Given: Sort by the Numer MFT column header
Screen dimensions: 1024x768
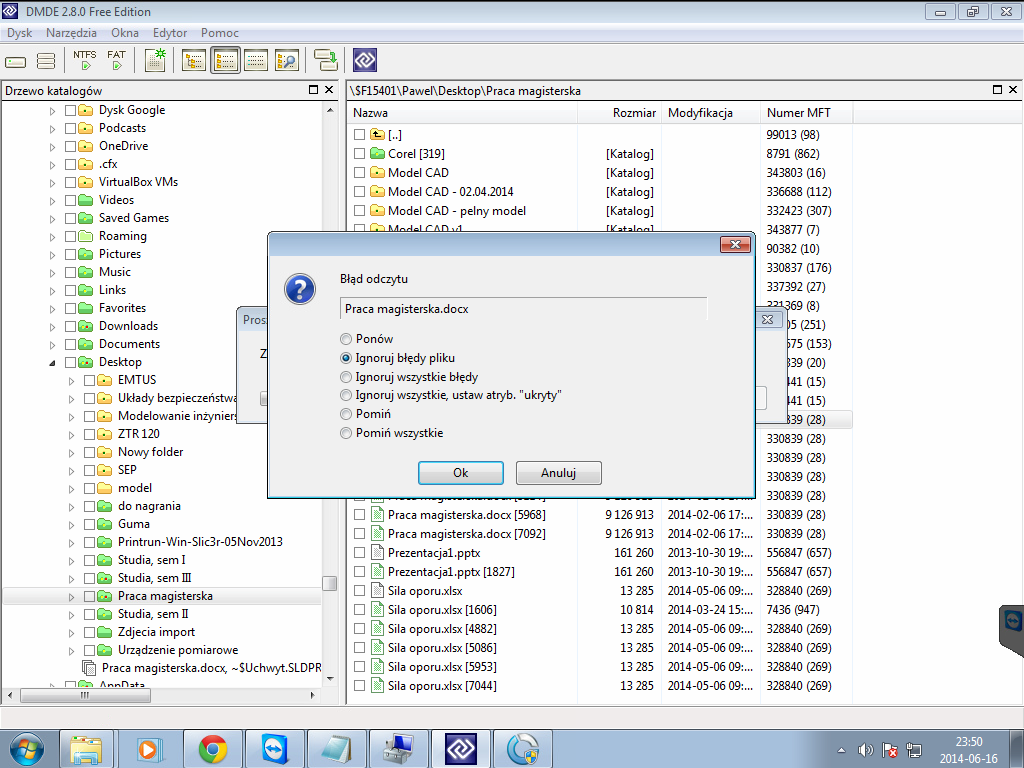Looking at the screenshot, I should click(x=807, y=113).
